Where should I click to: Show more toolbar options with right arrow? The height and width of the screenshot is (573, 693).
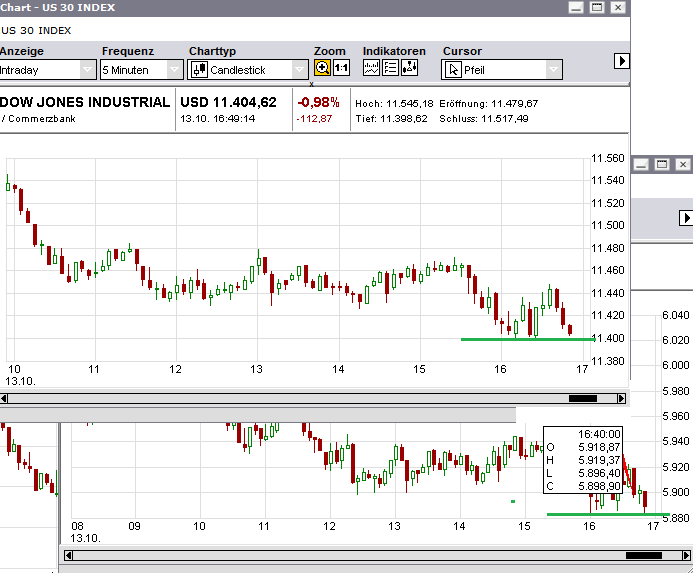click(621, 61)
